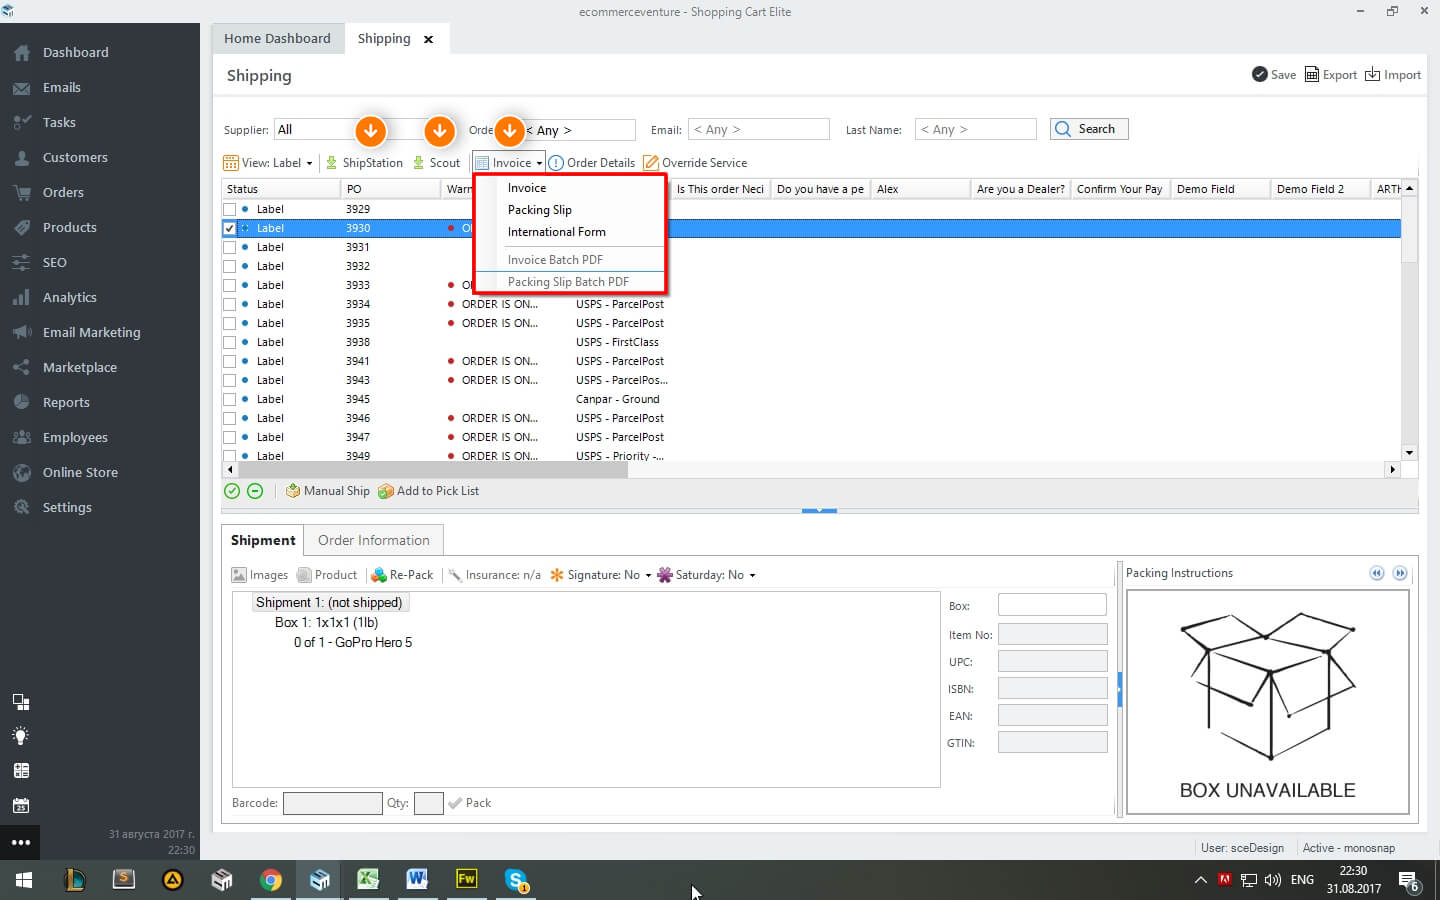Check the box for PO 3941

click(230, 362)
